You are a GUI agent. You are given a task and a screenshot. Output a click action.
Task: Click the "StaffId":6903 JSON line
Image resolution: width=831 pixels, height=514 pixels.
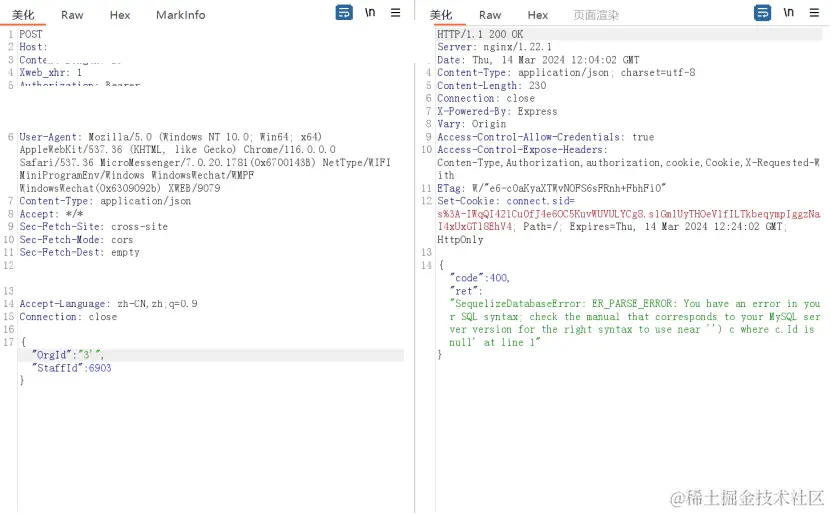72,368
